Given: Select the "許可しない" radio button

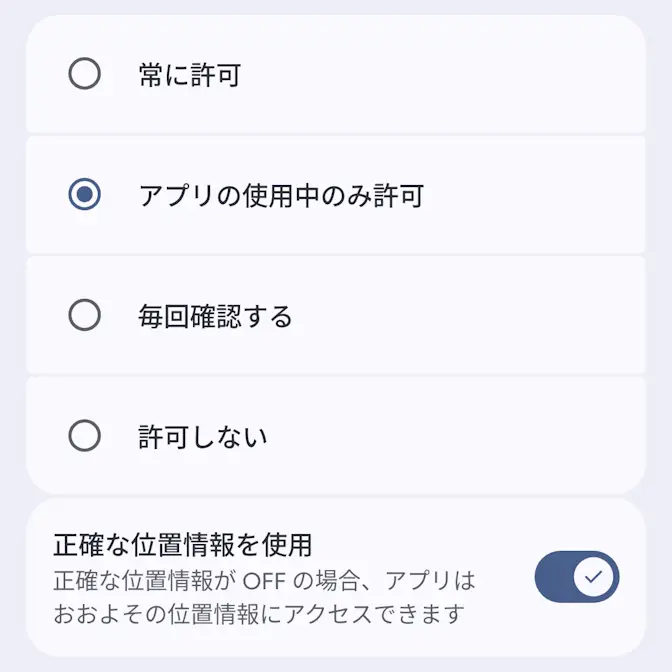Looking at the screenshot, I should pyautogui.click(x=84, y=436).
